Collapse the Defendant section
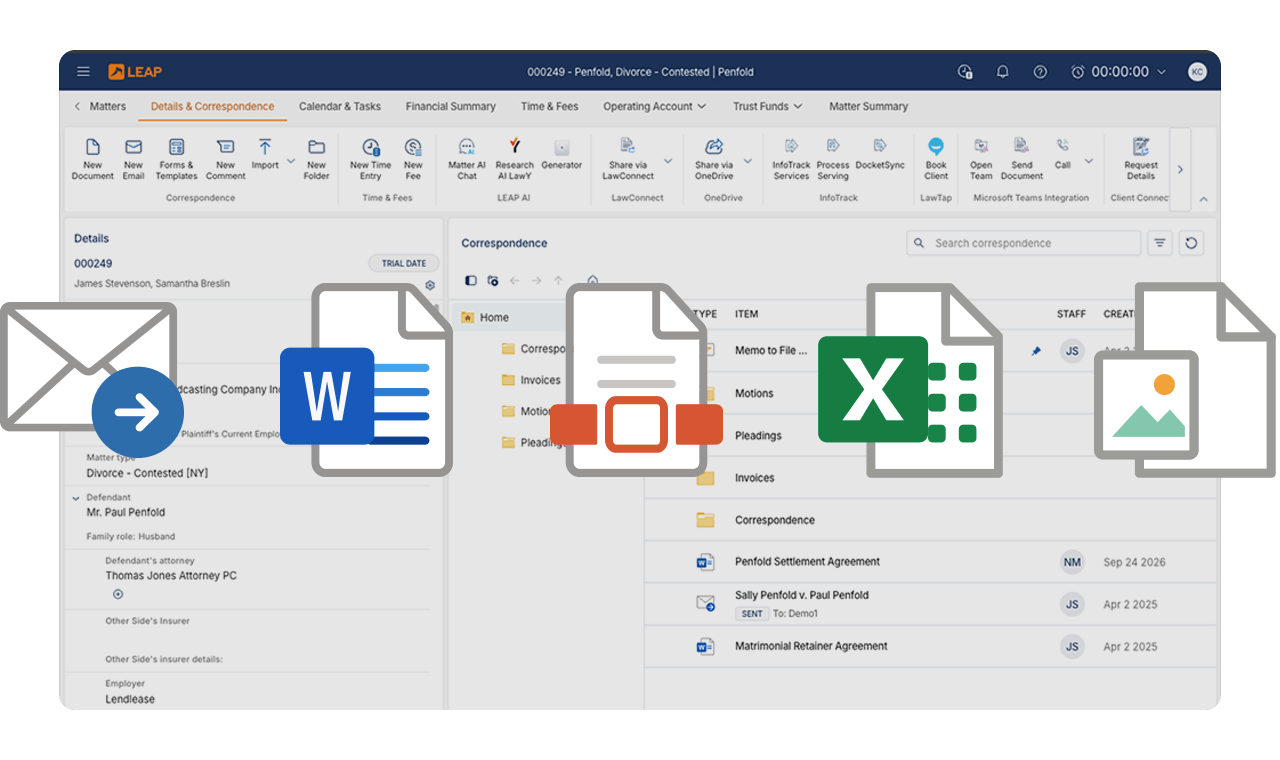1280x760 pixels. 76,498
